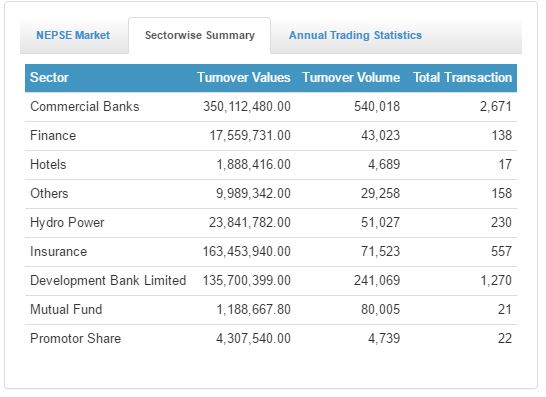This screenshot has height=397, width=546.
Task: Select the Commercial Banks row
Action: (271, 107)
